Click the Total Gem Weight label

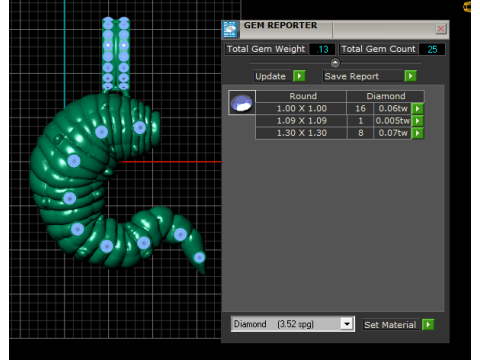(x=266, y=49)
